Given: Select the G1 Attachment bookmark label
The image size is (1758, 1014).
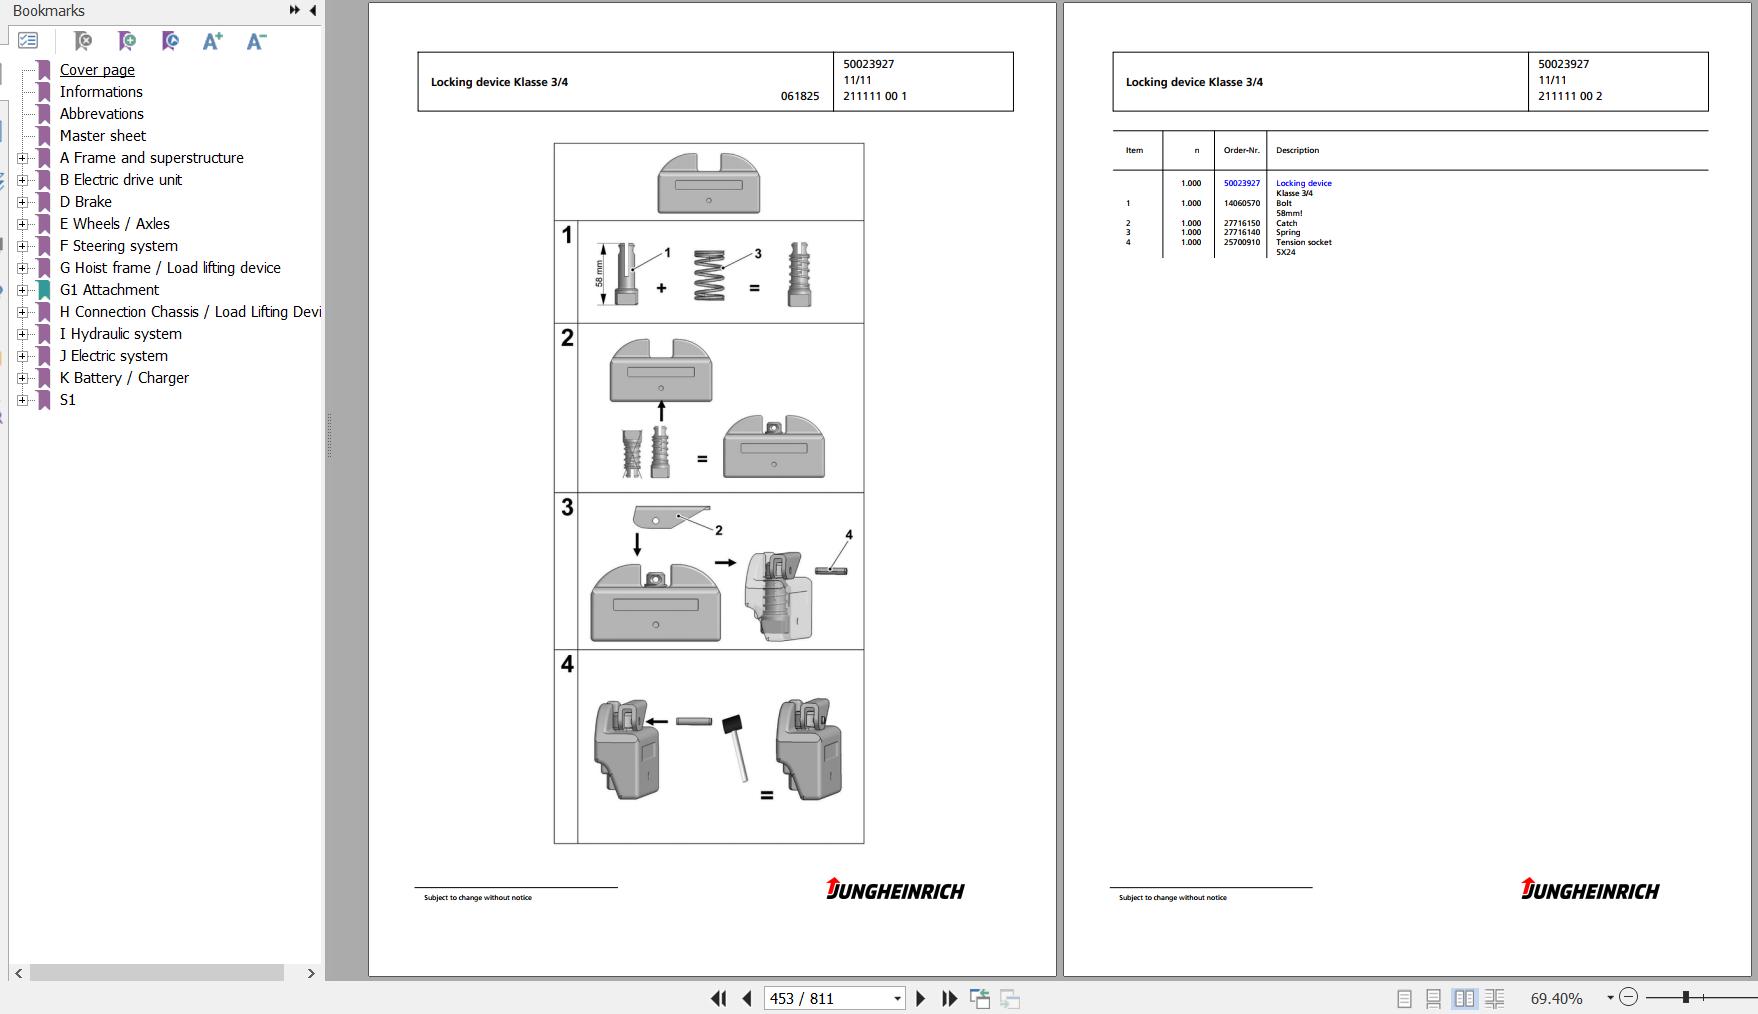Looking at the screenshot, I should (x=109, y=290).
